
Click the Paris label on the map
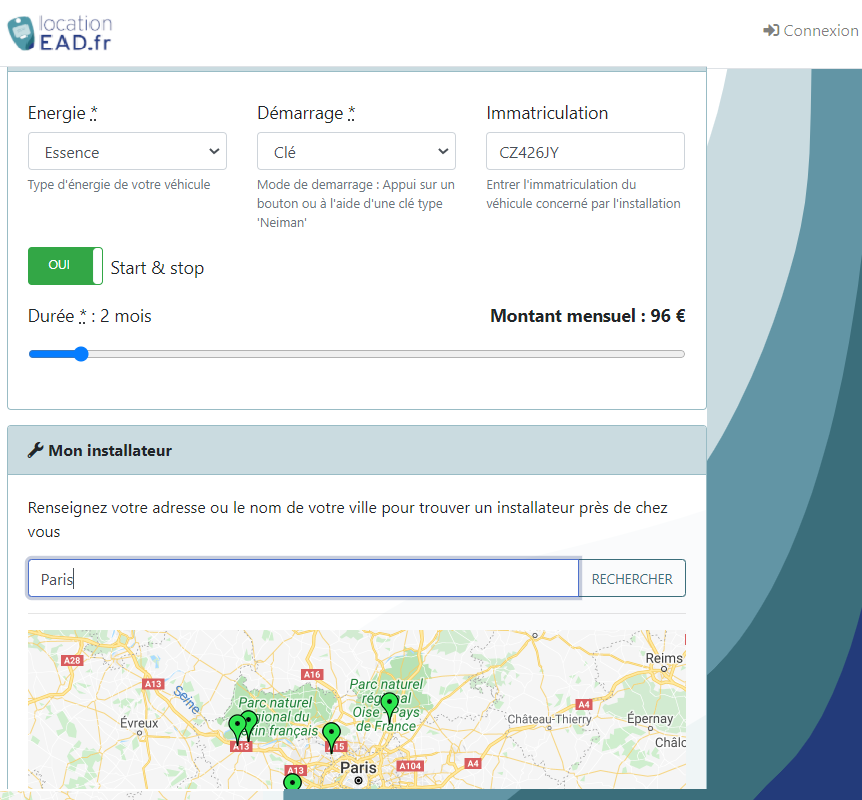coord(358,767)
